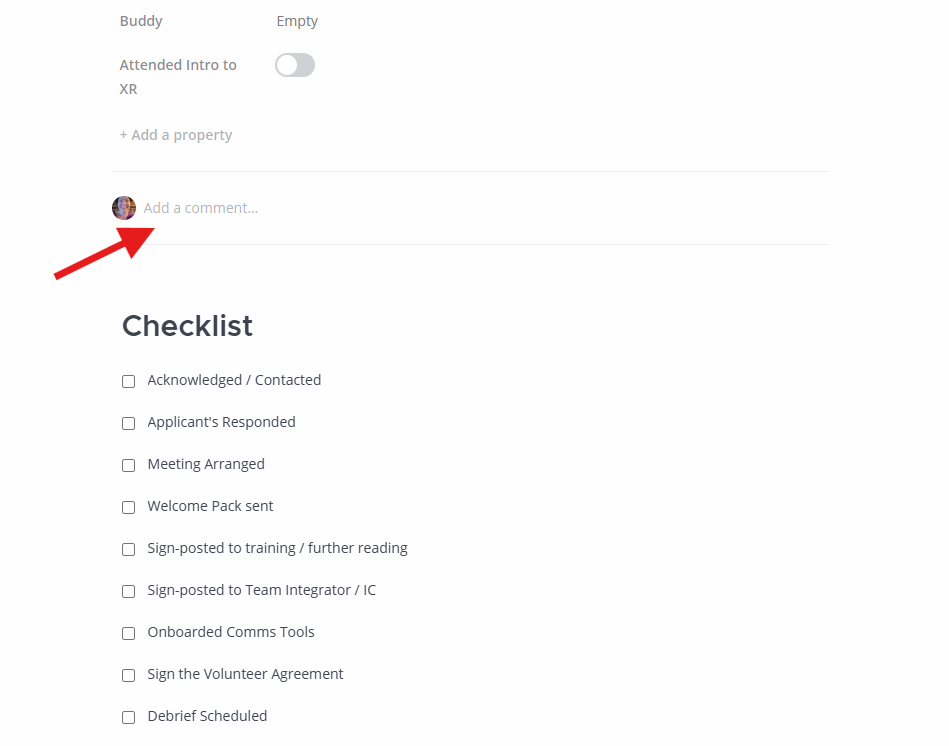Mark Meeting Arranged as complete

point(128,465)
